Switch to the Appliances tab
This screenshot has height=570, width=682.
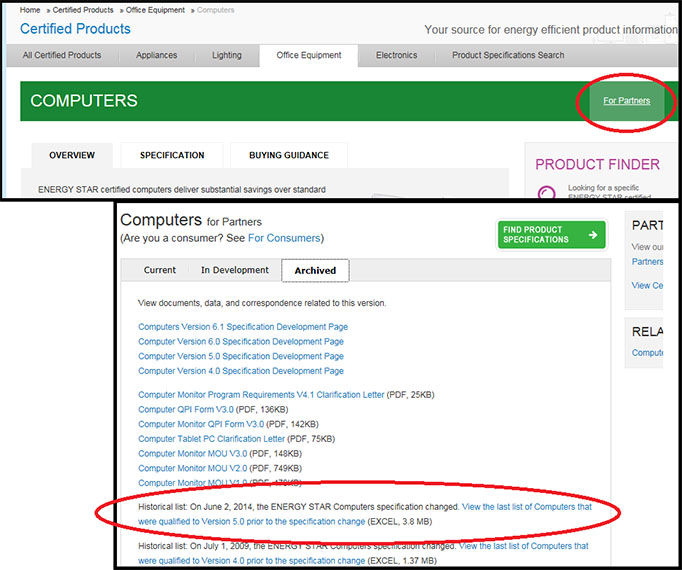point(157,55)
